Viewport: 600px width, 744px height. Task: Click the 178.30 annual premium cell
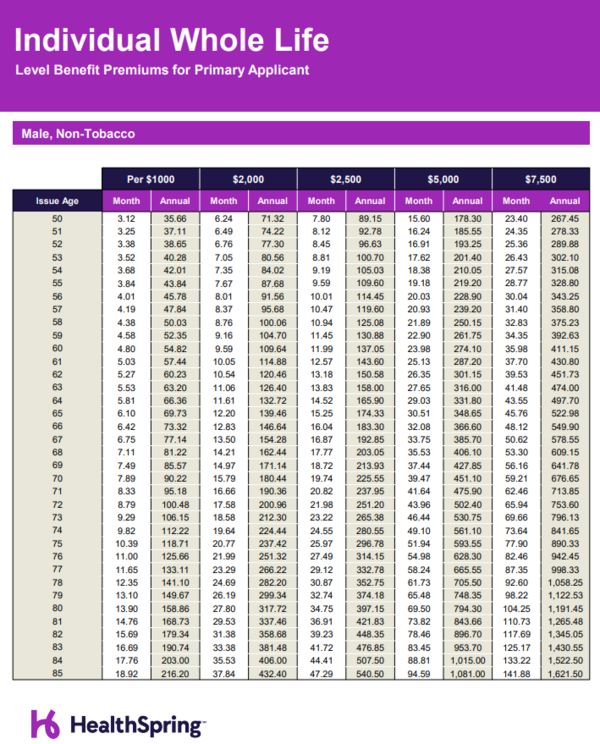click(x=468, y=219)
